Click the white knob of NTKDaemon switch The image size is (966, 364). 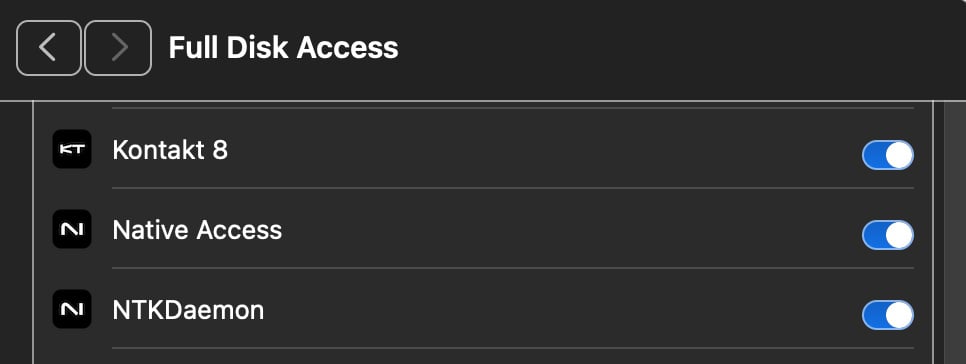(899, 315)
